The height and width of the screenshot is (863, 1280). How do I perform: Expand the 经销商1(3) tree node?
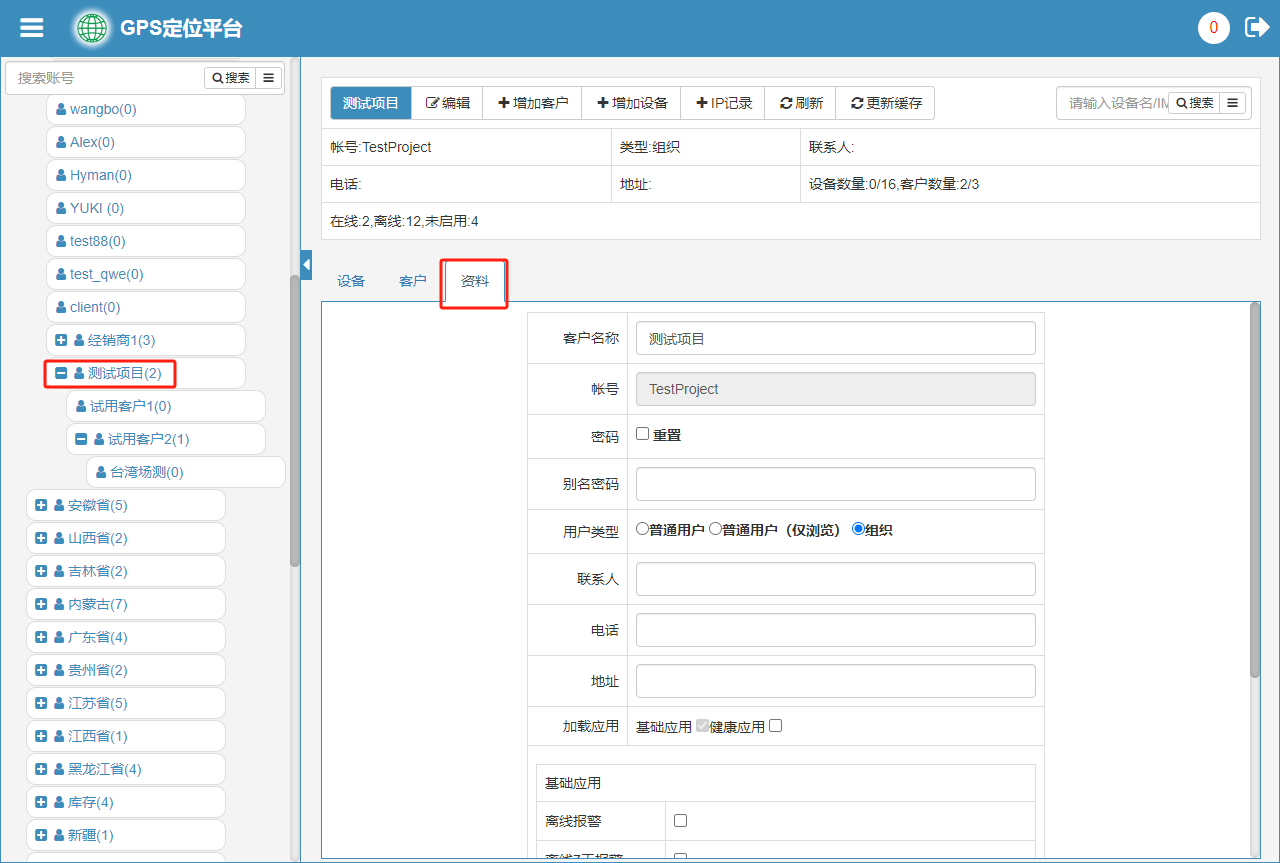[61, 340]
